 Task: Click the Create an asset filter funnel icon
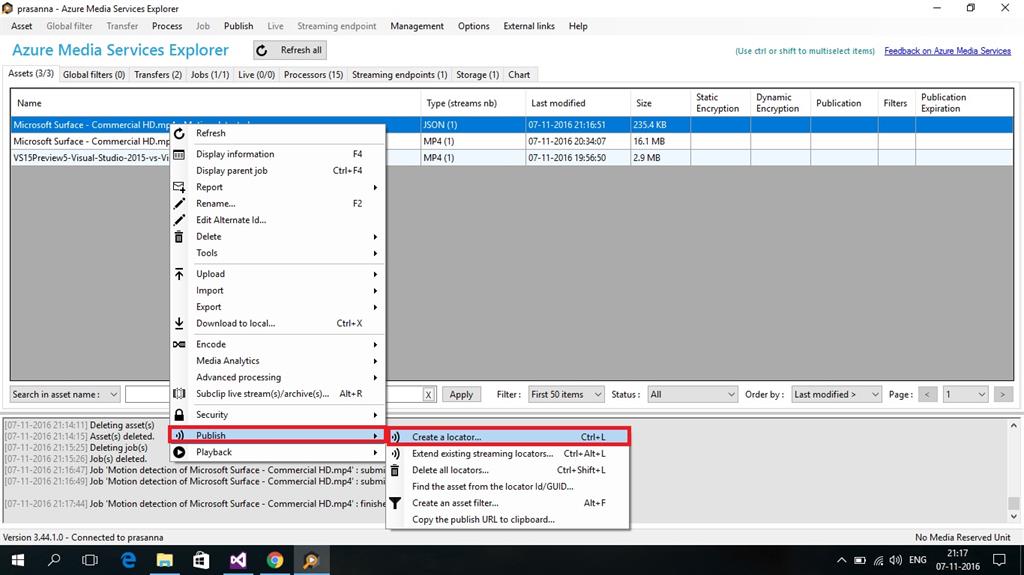[395, 503]
